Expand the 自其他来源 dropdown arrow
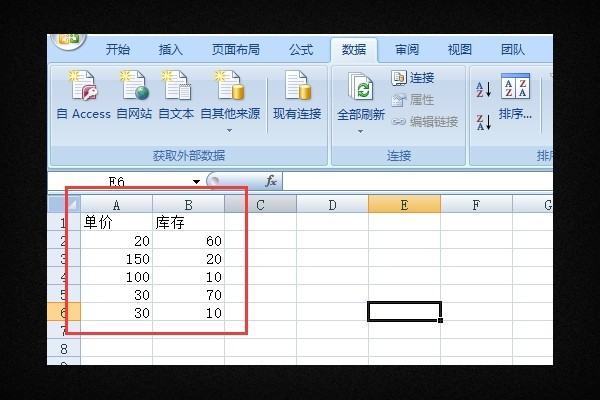600x400 pixels. (229, 131)
